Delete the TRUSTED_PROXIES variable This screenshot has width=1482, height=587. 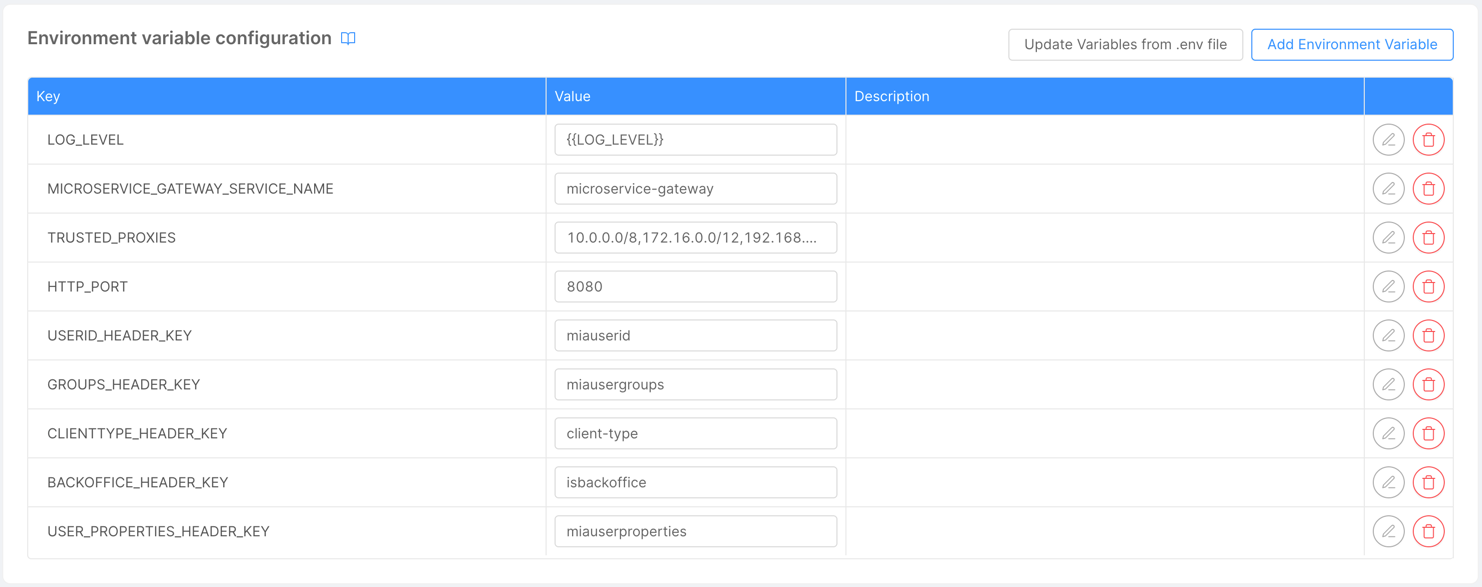coord(1428,237)
